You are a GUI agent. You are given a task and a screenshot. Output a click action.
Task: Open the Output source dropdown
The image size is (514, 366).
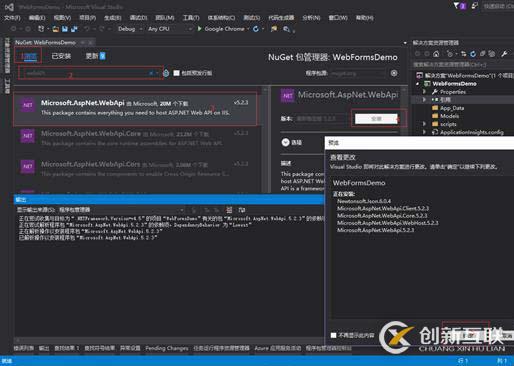tap(121, 210)
